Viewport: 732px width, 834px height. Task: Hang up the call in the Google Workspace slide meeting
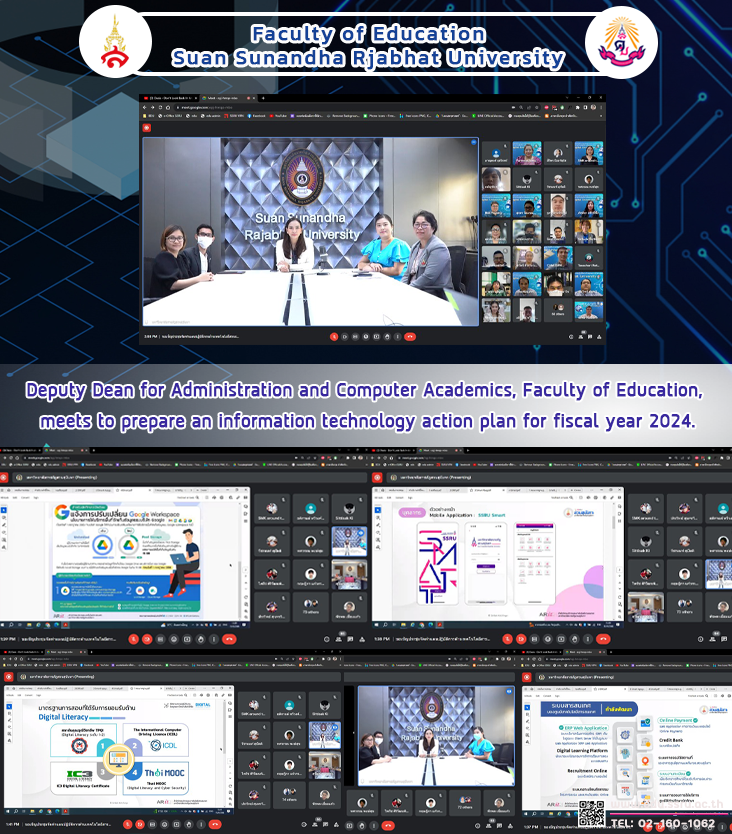pyautogui.click(x=229, y=638)
